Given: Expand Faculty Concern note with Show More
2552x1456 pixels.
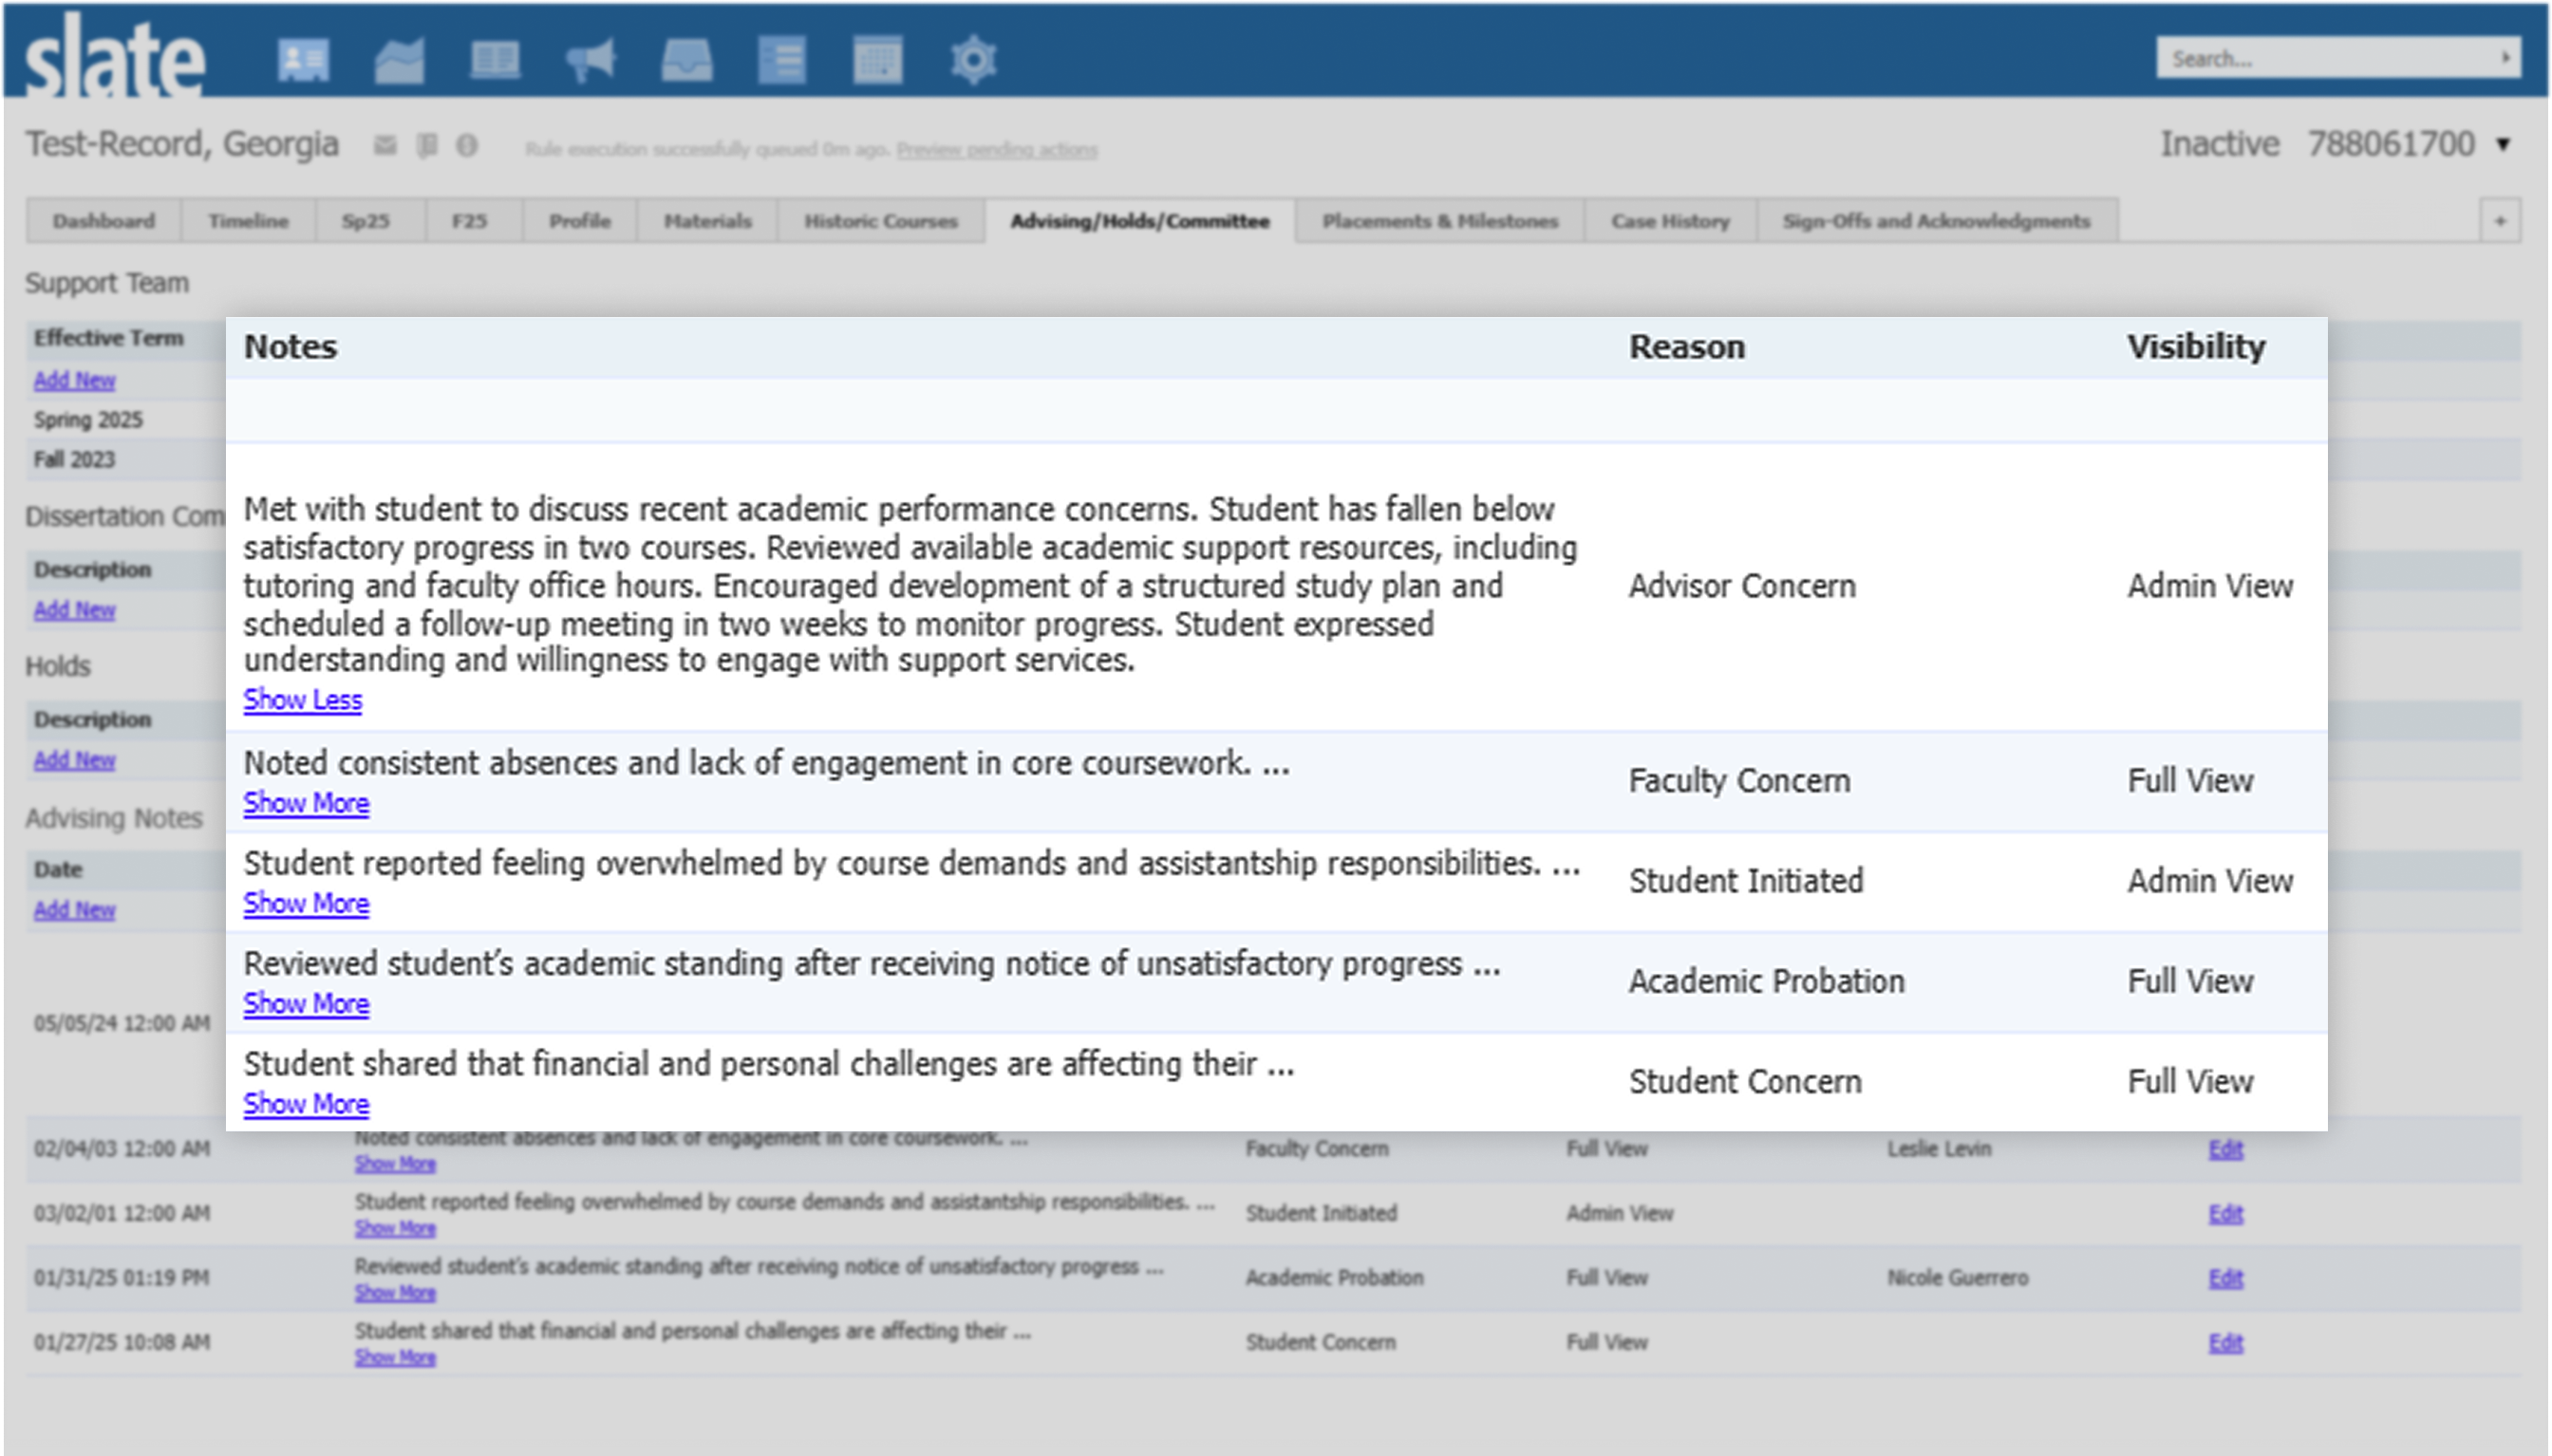Looking at the screenshot, I should click(306, 803).
